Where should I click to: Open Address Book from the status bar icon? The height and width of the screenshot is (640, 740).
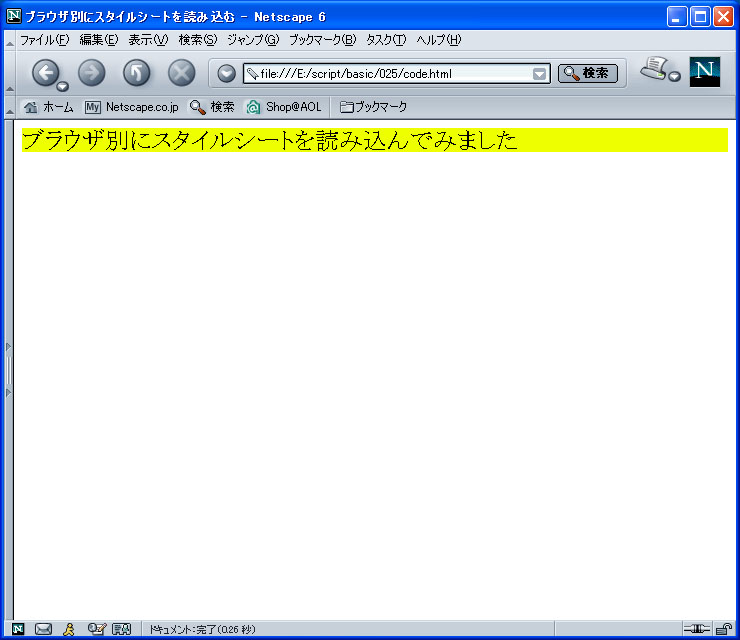121,629
